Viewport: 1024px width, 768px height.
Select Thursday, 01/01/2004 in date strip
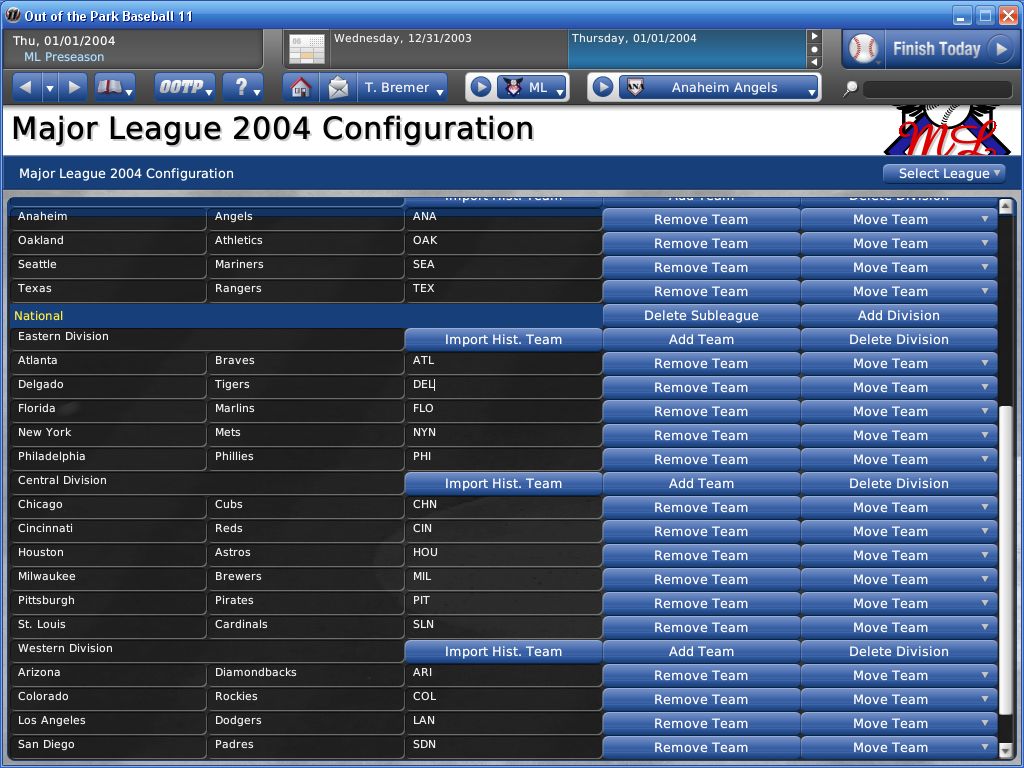687,49
